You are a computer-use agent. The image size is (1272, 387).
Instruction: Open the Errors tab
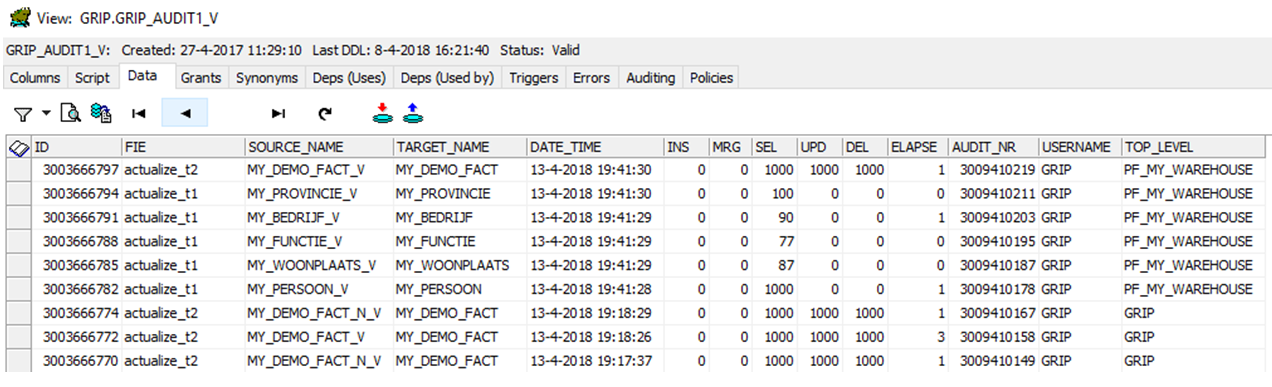592,77
